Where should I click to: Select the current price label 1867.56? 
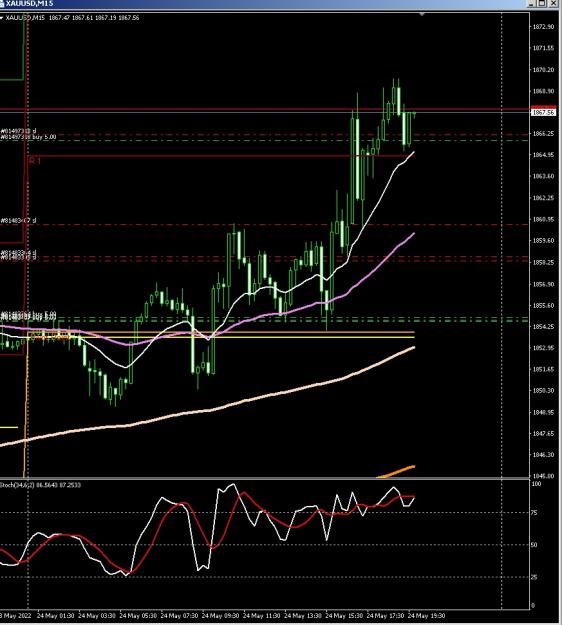[543, 113]
